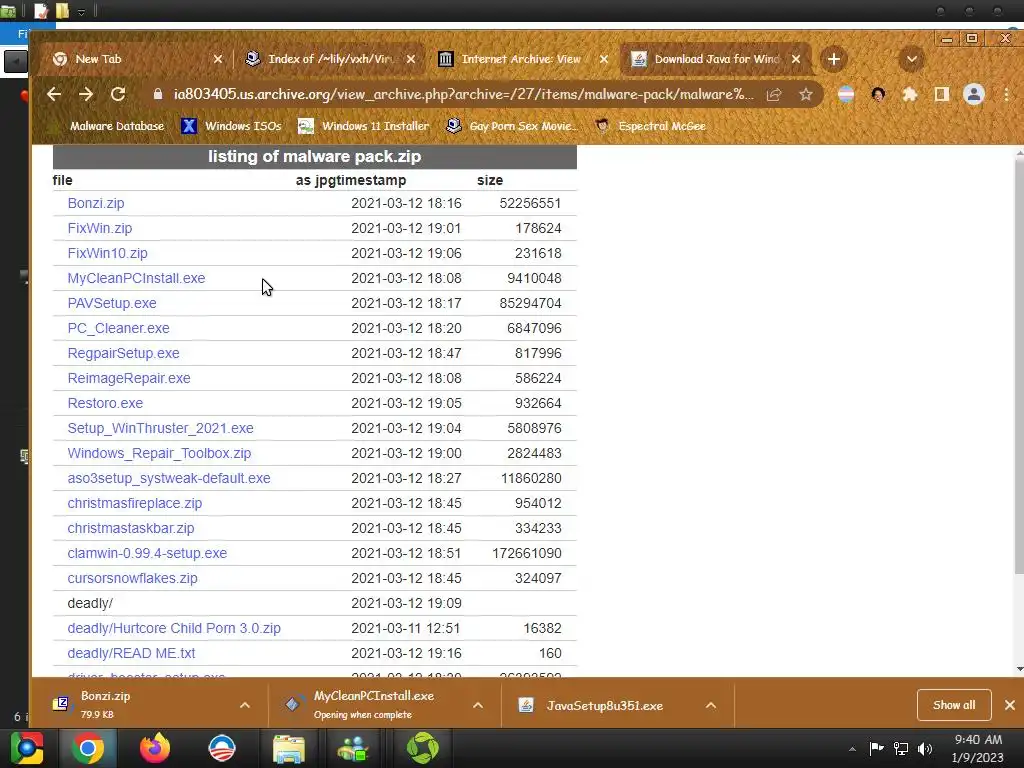
Task: Click the page vertical scrollbar thumb
Action: tap(1019, 366)
